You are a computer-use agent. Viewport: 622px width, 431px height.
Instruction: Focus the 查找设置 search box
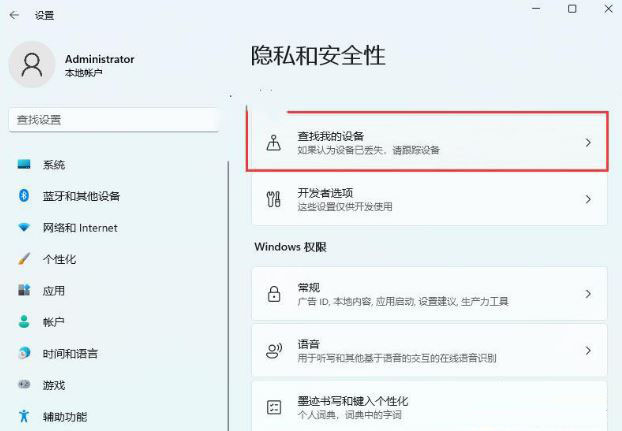(x=113, y=120)
